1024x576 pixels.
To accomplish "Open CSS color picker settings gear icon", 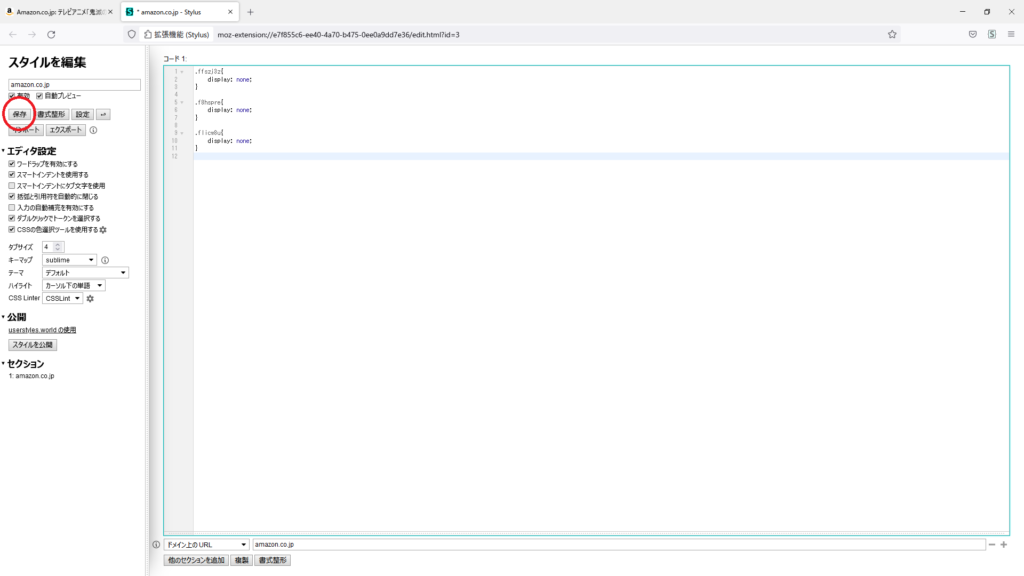I will [x=103, y=229].
